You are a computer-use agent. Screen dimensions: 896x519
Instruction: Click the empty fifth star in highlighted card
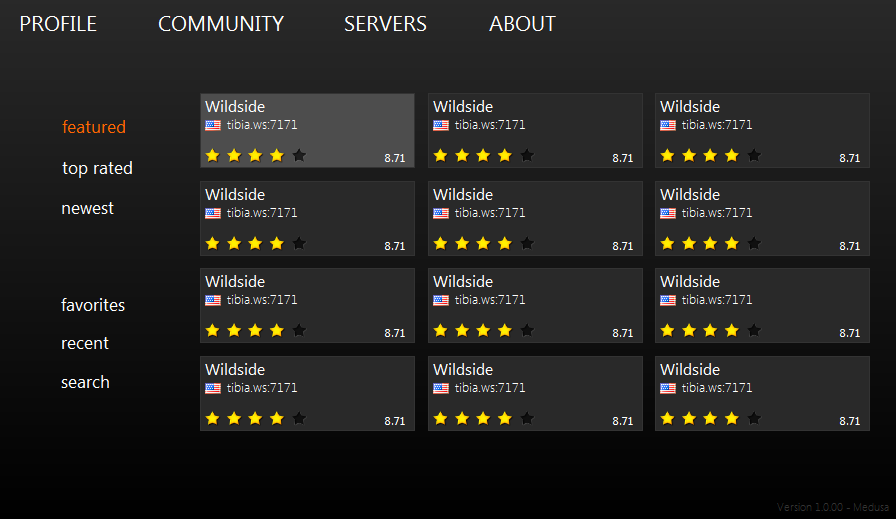pyautogui.click(x=299, y=155)
